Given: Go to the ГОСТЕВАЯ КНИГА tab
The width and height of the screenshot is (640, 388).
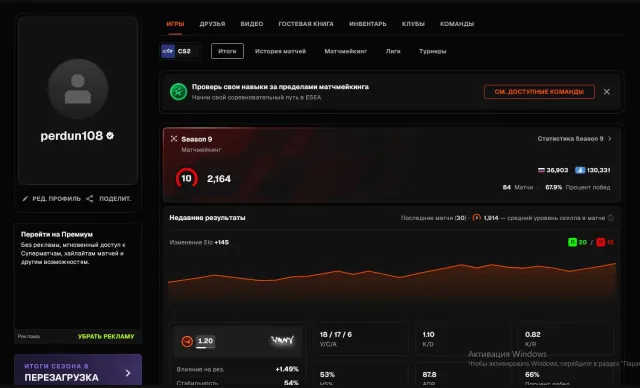Looking at the screenshot, I should coord(306,24).
